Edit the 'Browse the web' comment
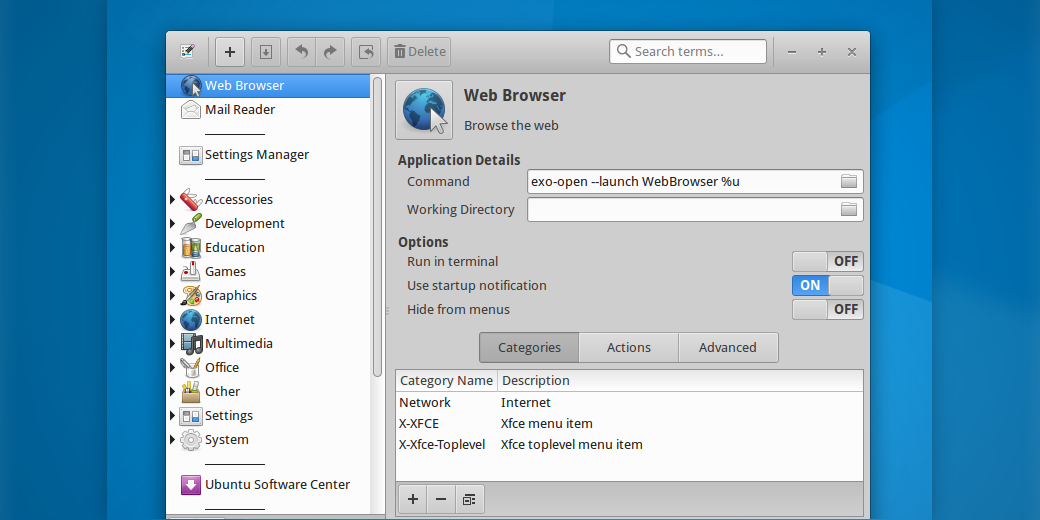This screenshot has height=520, width=1040. 511,125
